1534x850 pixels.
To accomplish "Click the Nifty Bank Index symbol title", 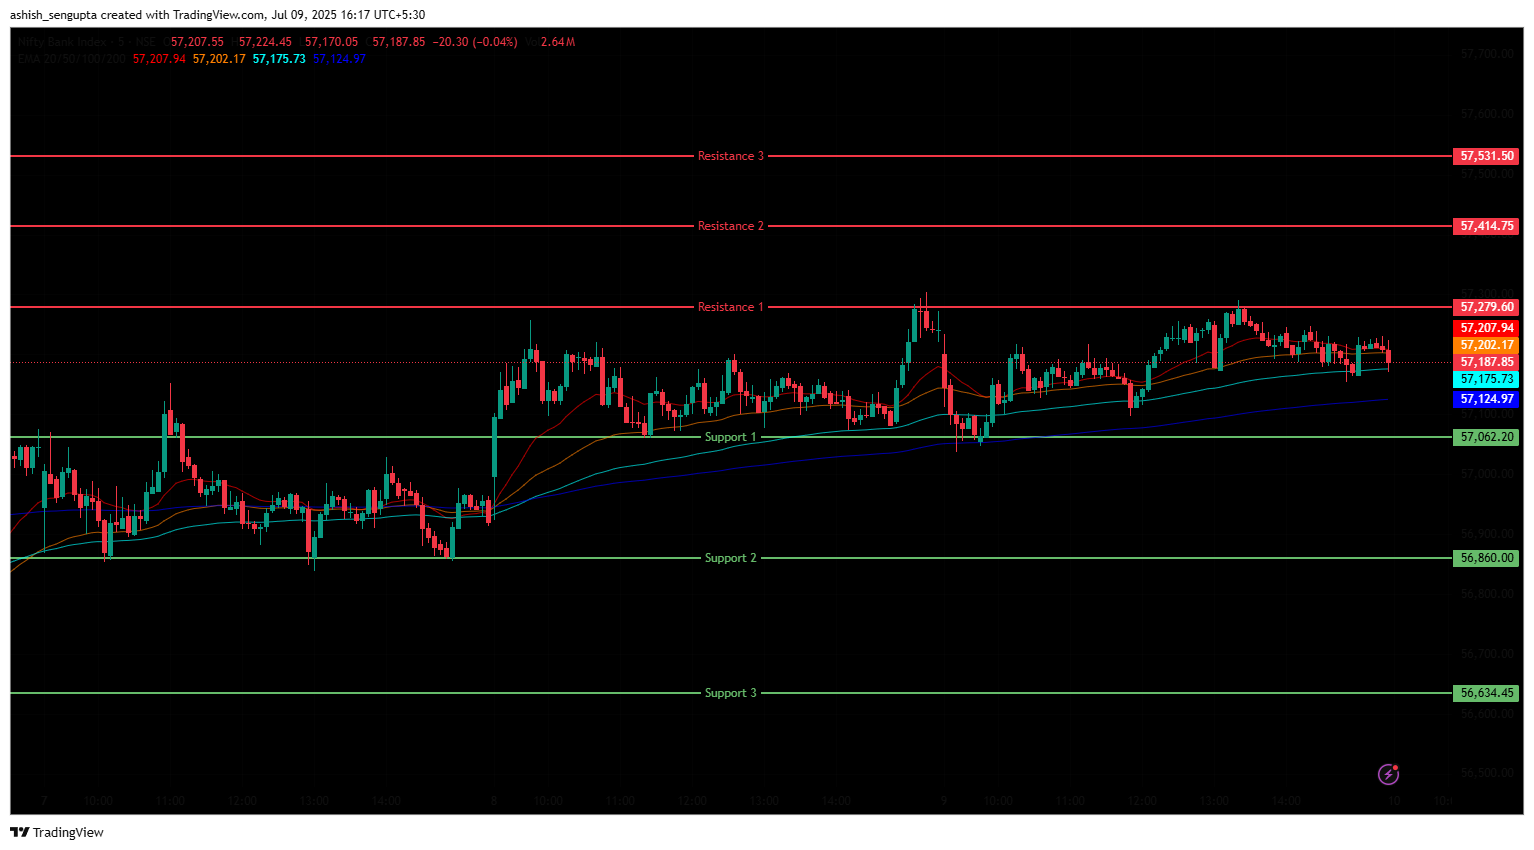I will pyautogui.click(x=62, y=42).
